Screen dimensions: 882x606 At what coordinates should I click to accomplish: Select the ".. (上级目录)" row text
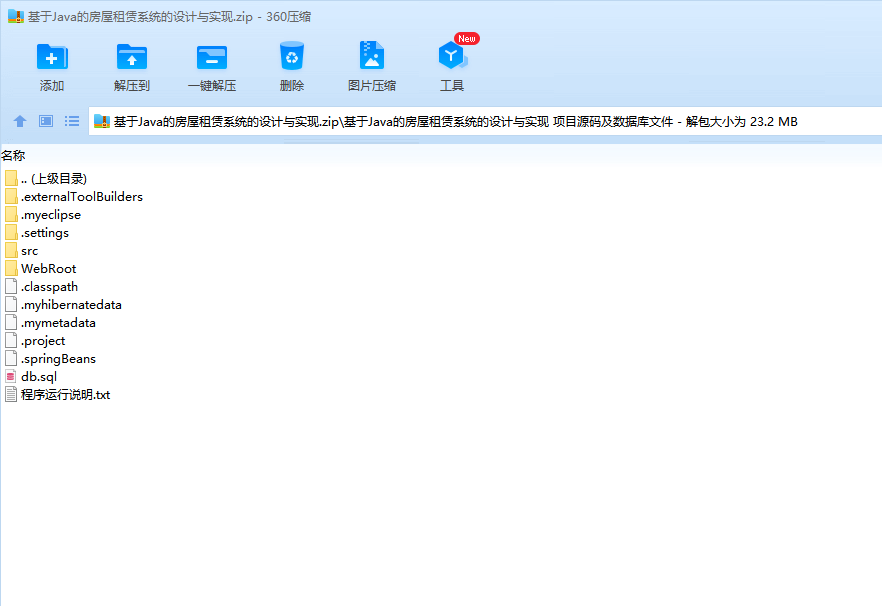54,178
